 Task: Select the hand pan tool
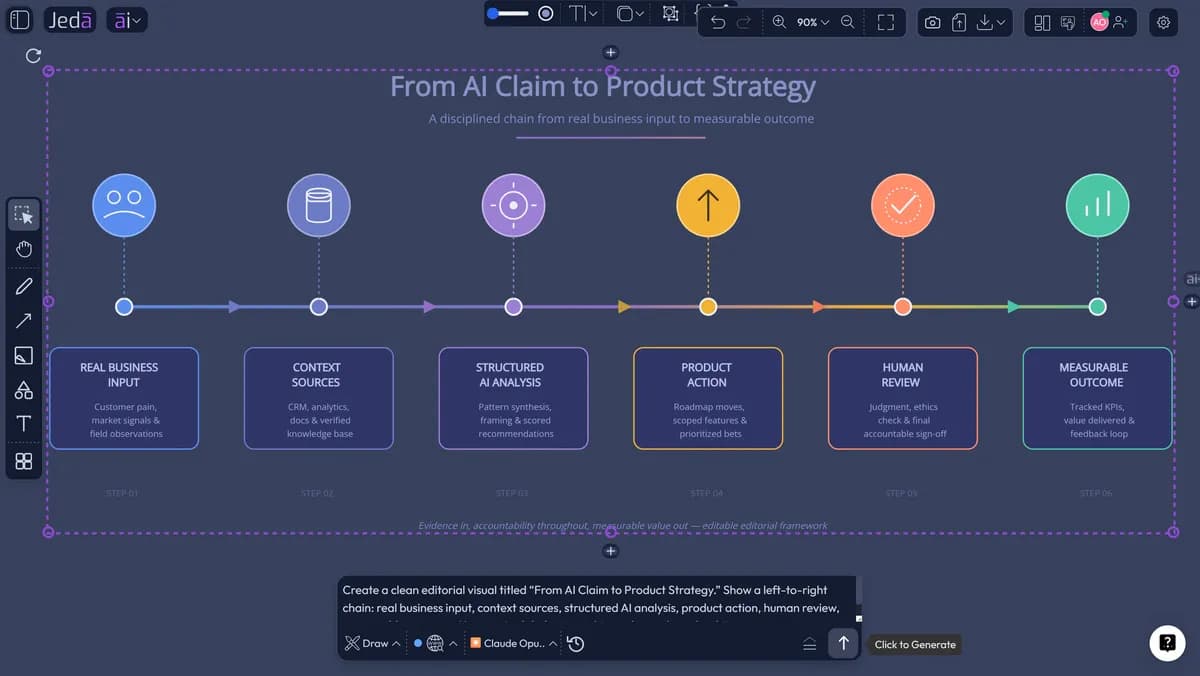[x=24, y=250]
